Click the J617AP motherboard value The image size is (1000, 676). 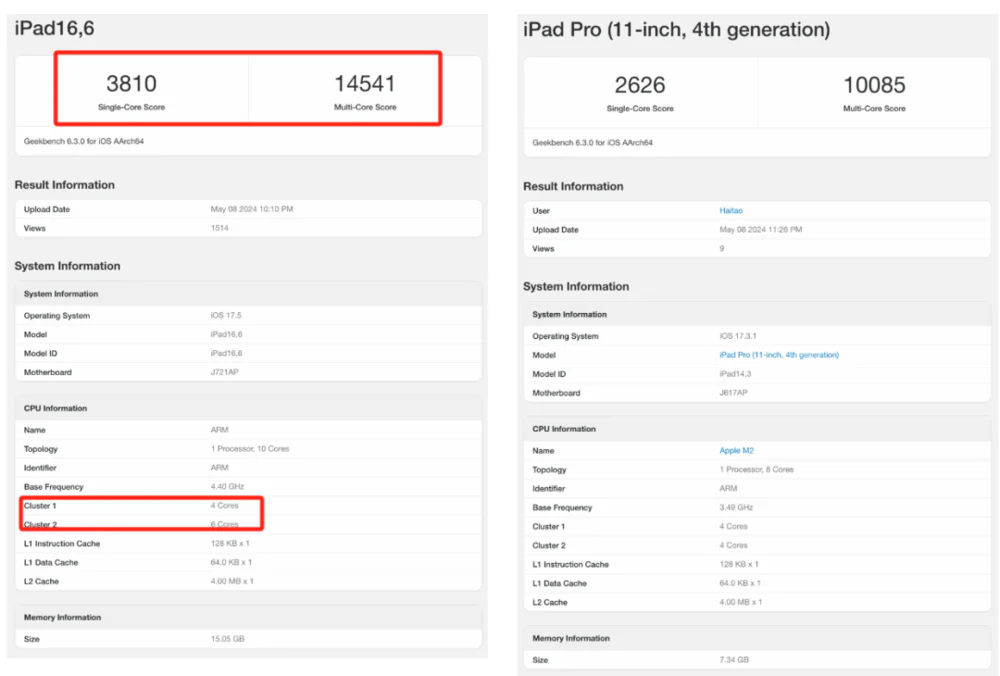(733, 393)
